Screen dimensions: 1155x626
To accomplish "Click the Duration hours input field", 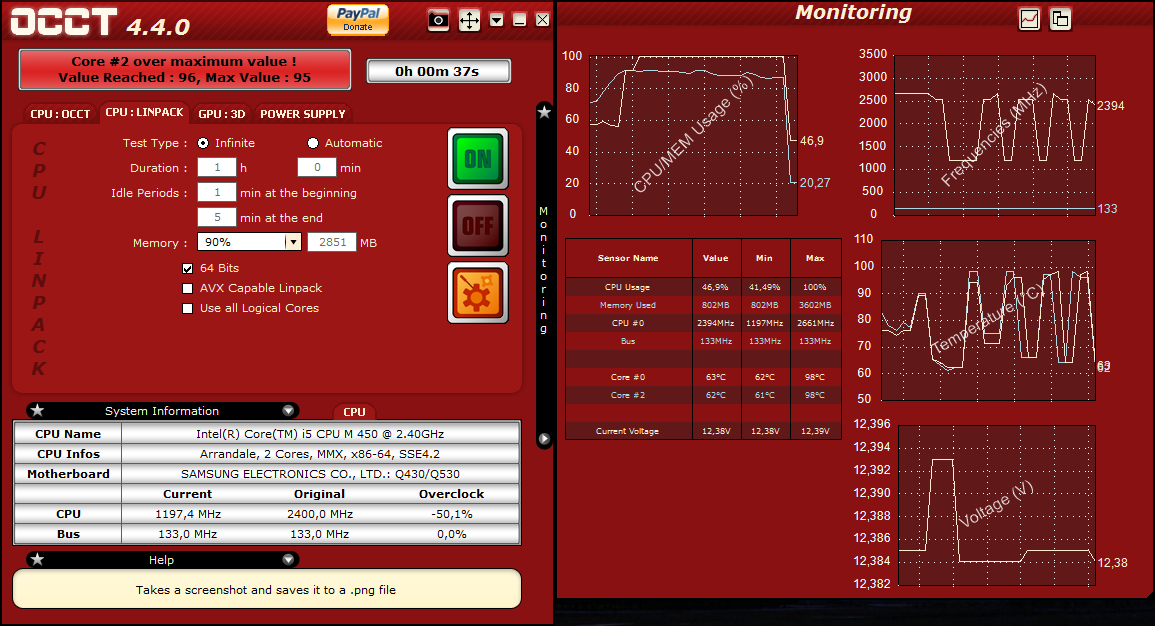I will [x=217, y=168].
